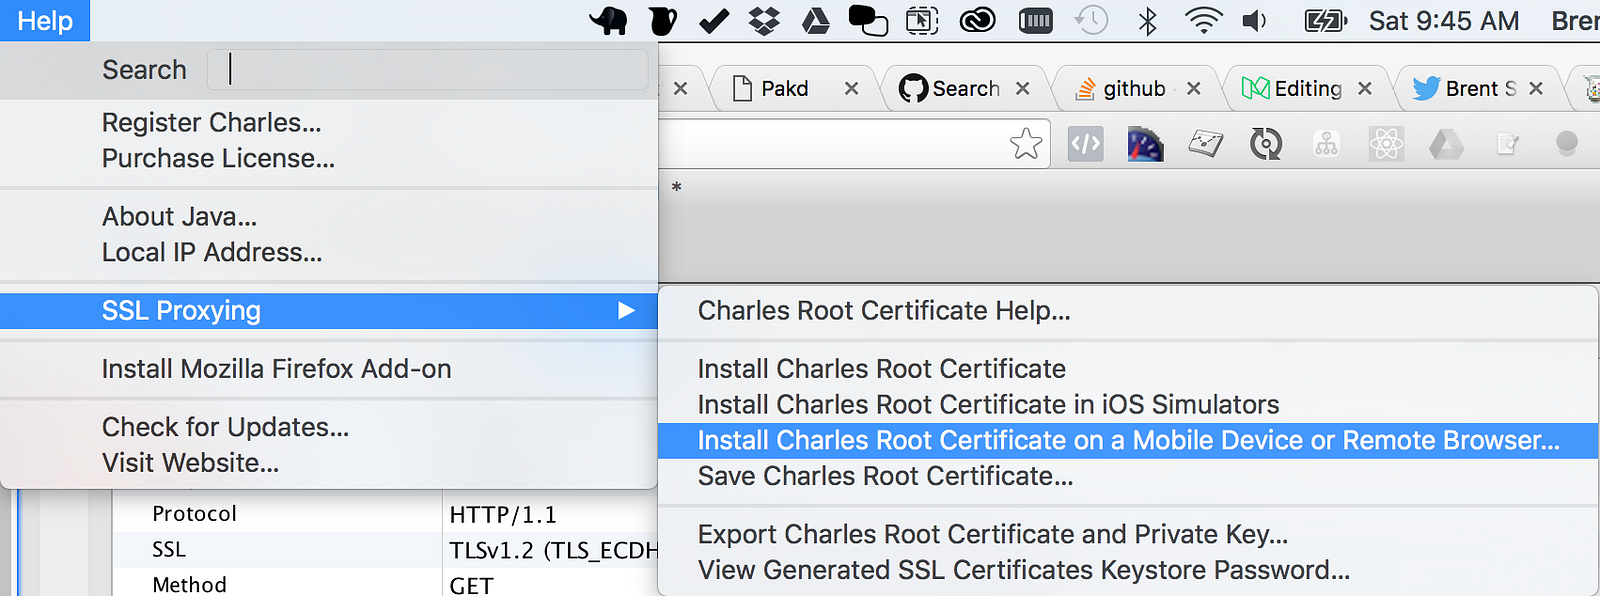Open the Creative Cloud menu bar icon
The height and width of the screenshot is (596, 1600).
(x=977, y=21)
